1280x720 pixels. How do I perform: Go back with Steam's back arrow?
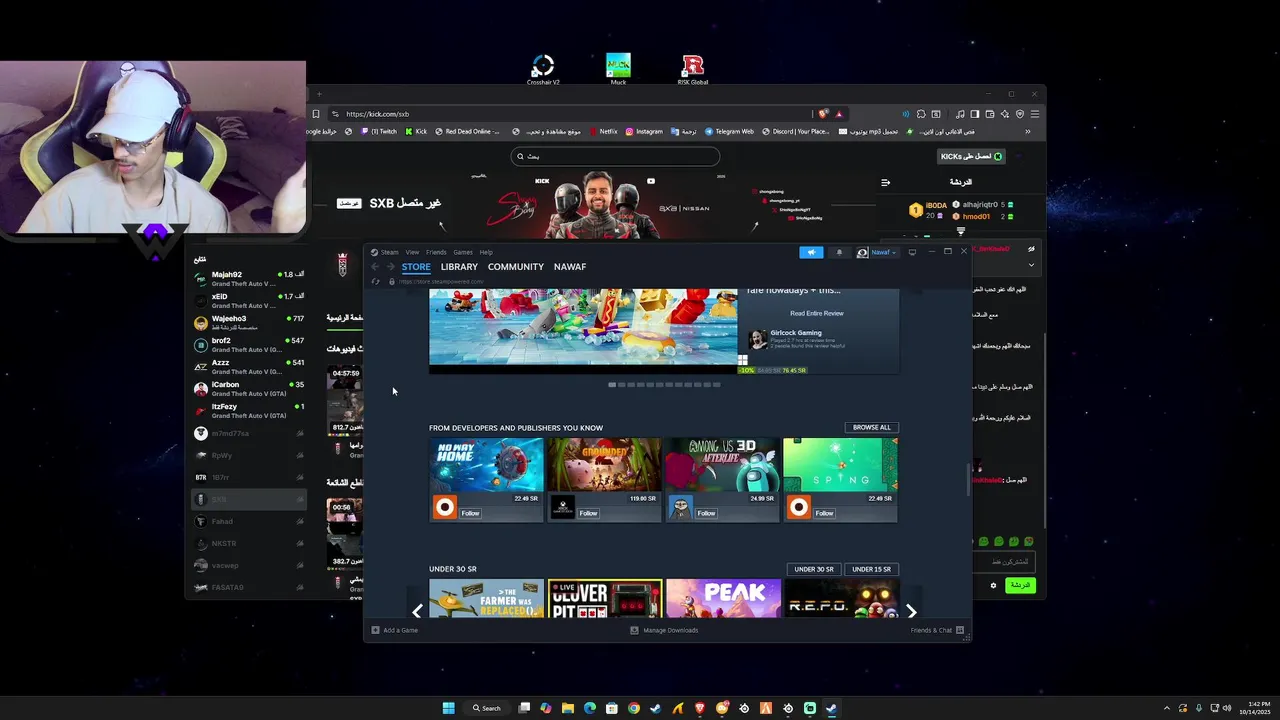tap(375, 267)
